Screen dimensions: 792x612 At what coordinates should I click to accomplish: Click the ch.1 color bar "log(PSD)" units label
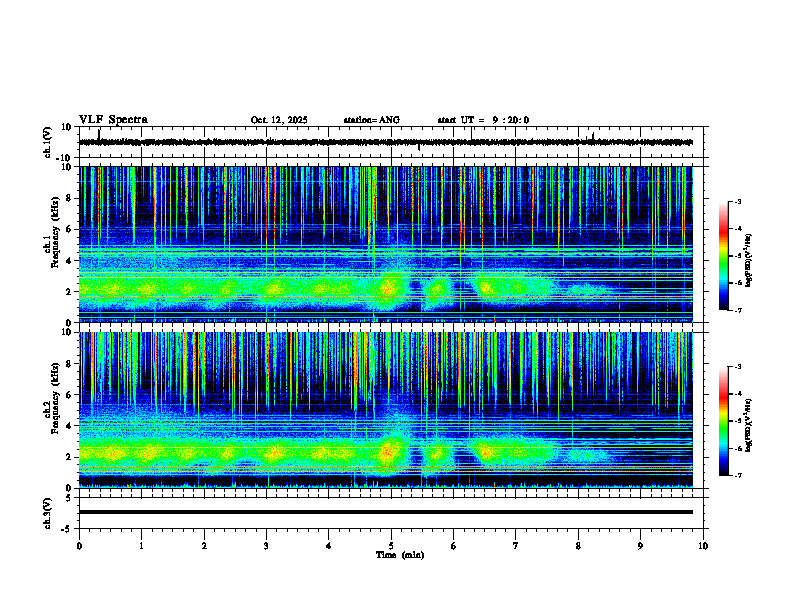point(749,260)
